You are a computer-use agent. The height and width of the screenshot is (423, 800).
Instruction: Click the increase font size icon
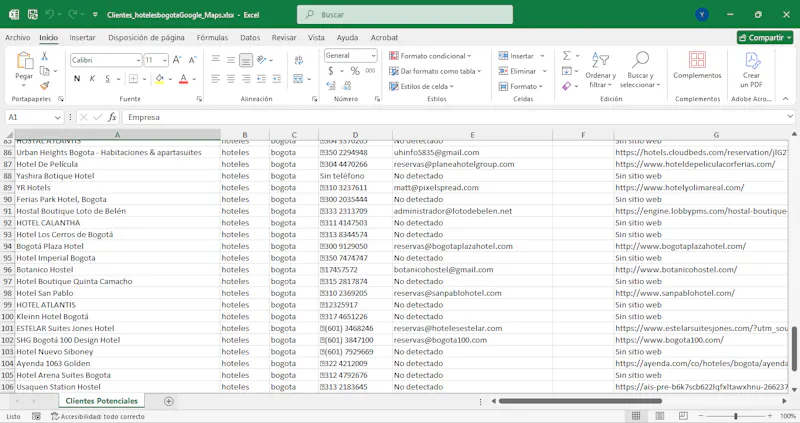[x=177, y=60]
